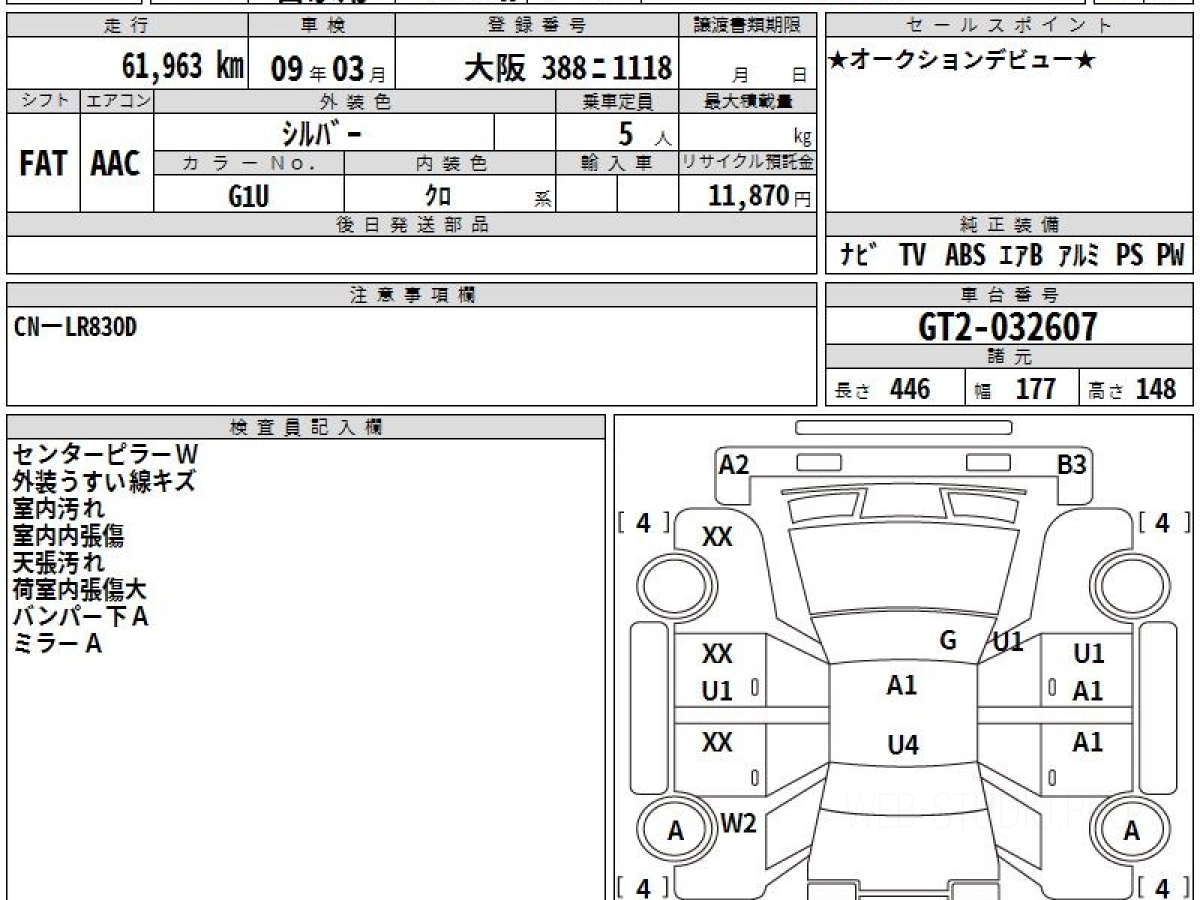Screen dimensions: 1200x900
Task: Click the カラーNo. header
Action: [249, 163]
